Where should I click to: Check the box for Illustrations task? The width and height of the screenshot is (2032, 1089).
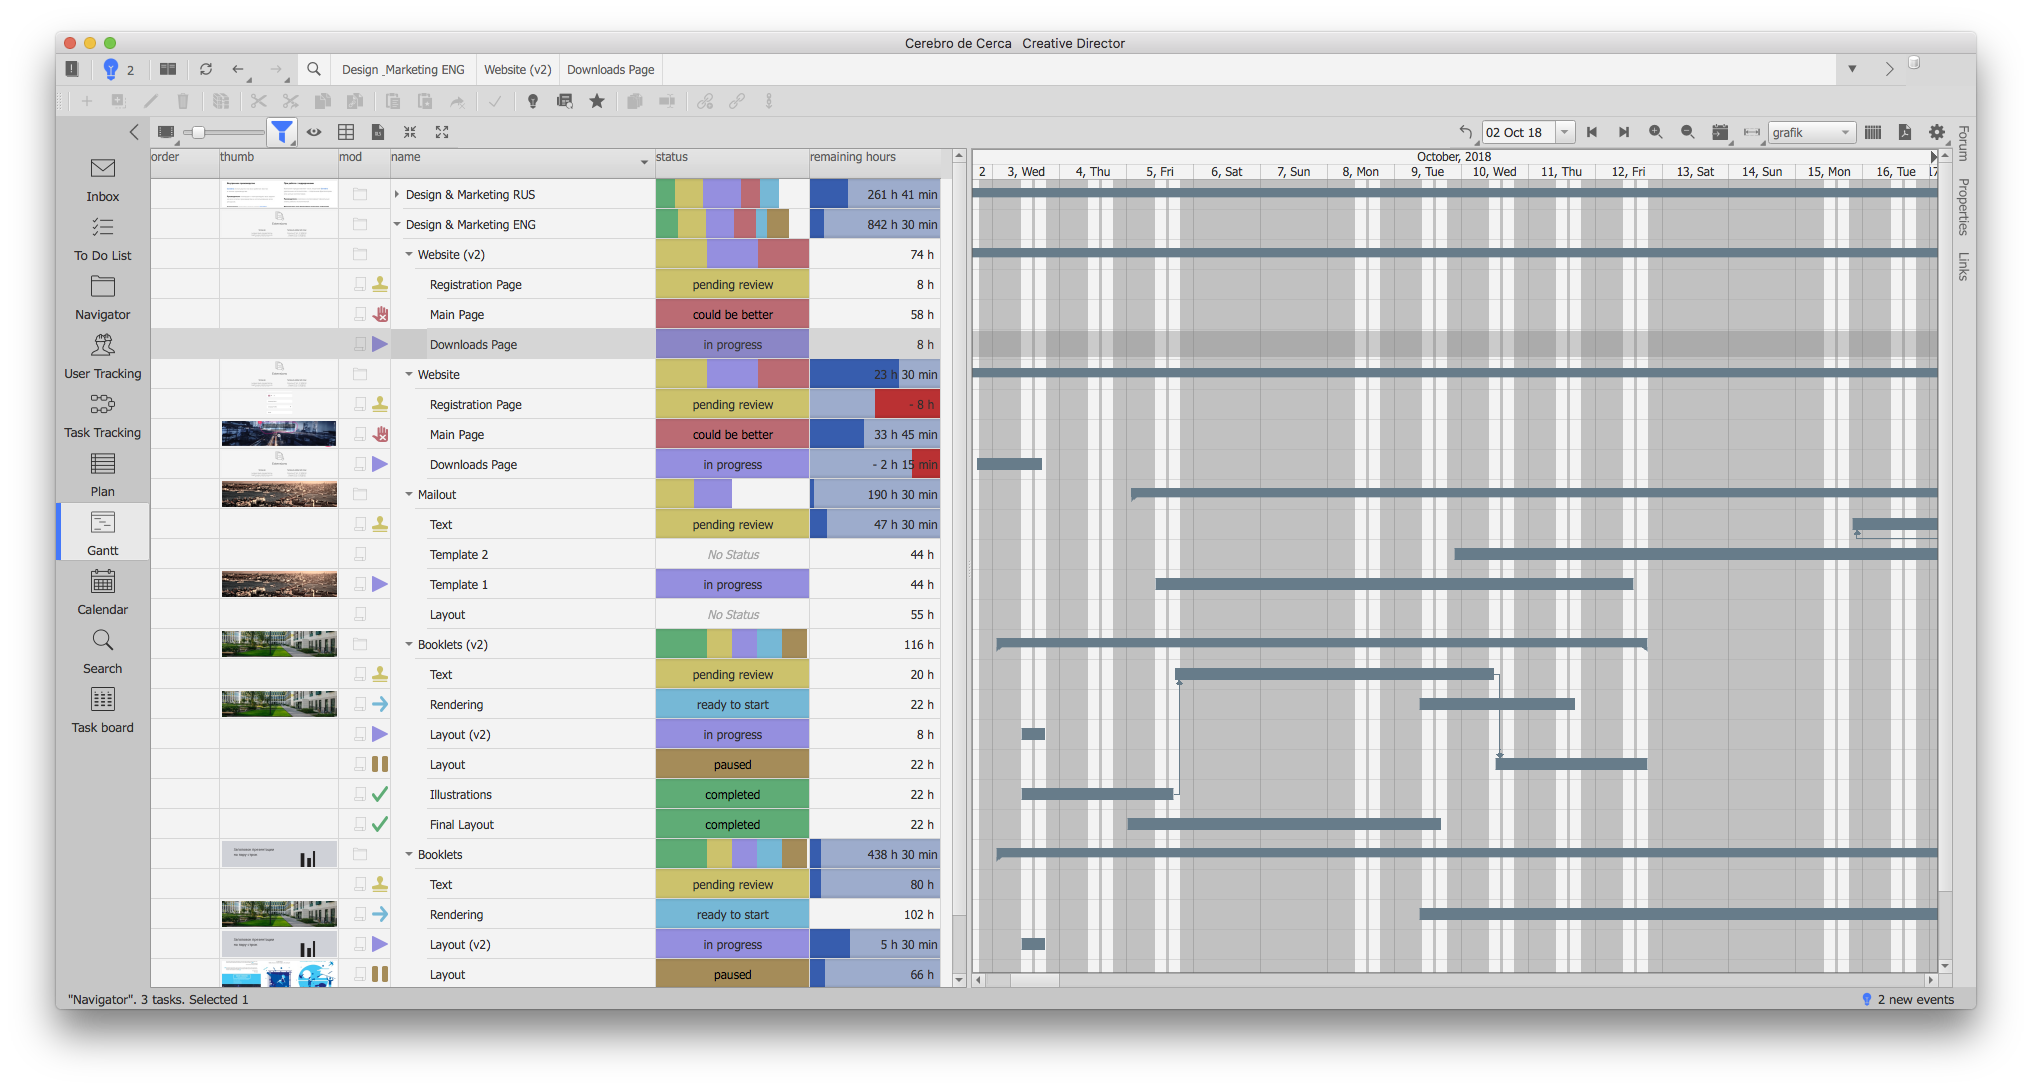(360, 794)
